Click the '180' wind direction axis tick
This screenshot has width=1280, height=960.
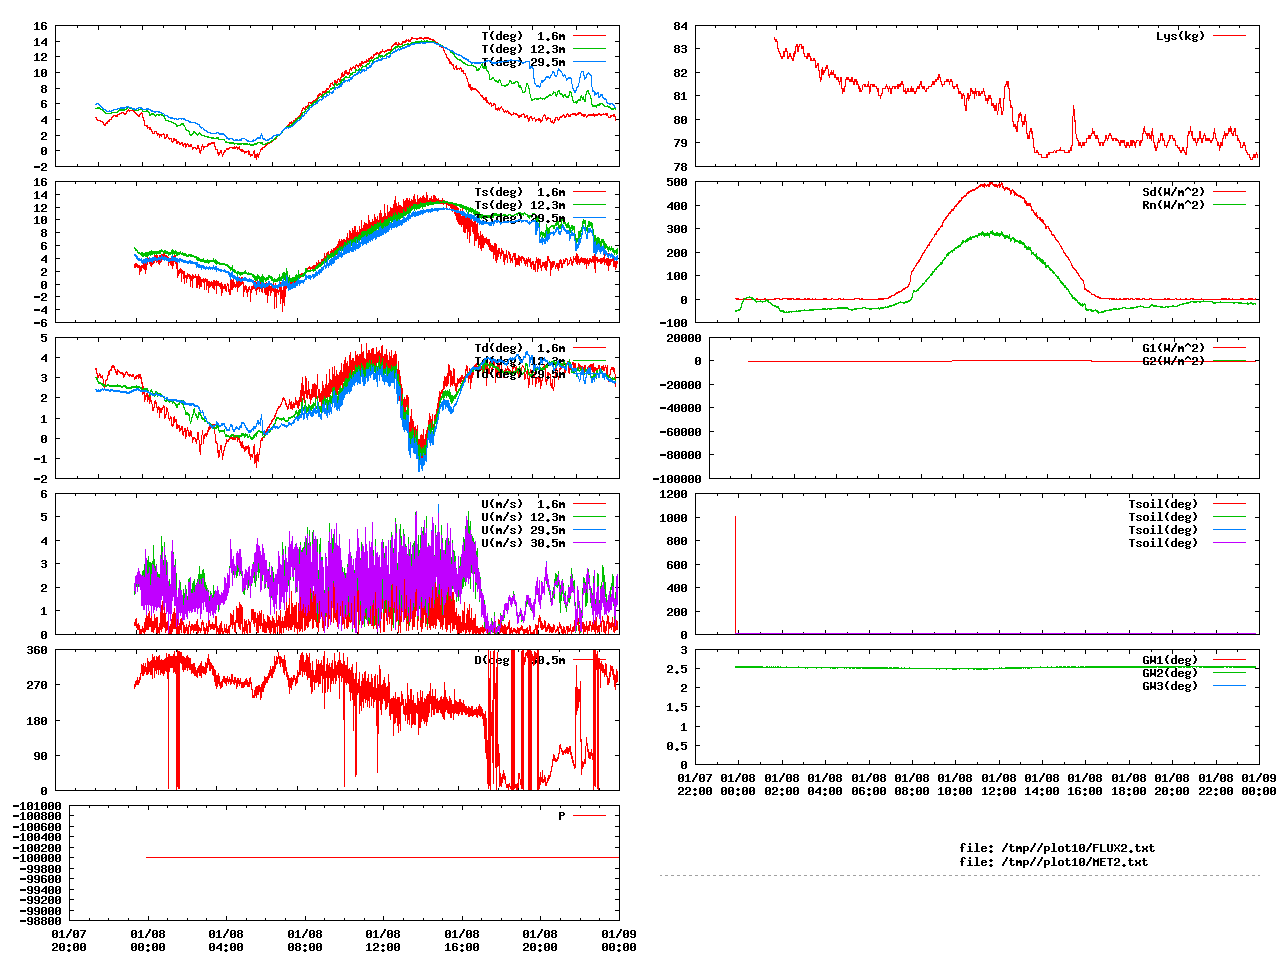(37, 720)
